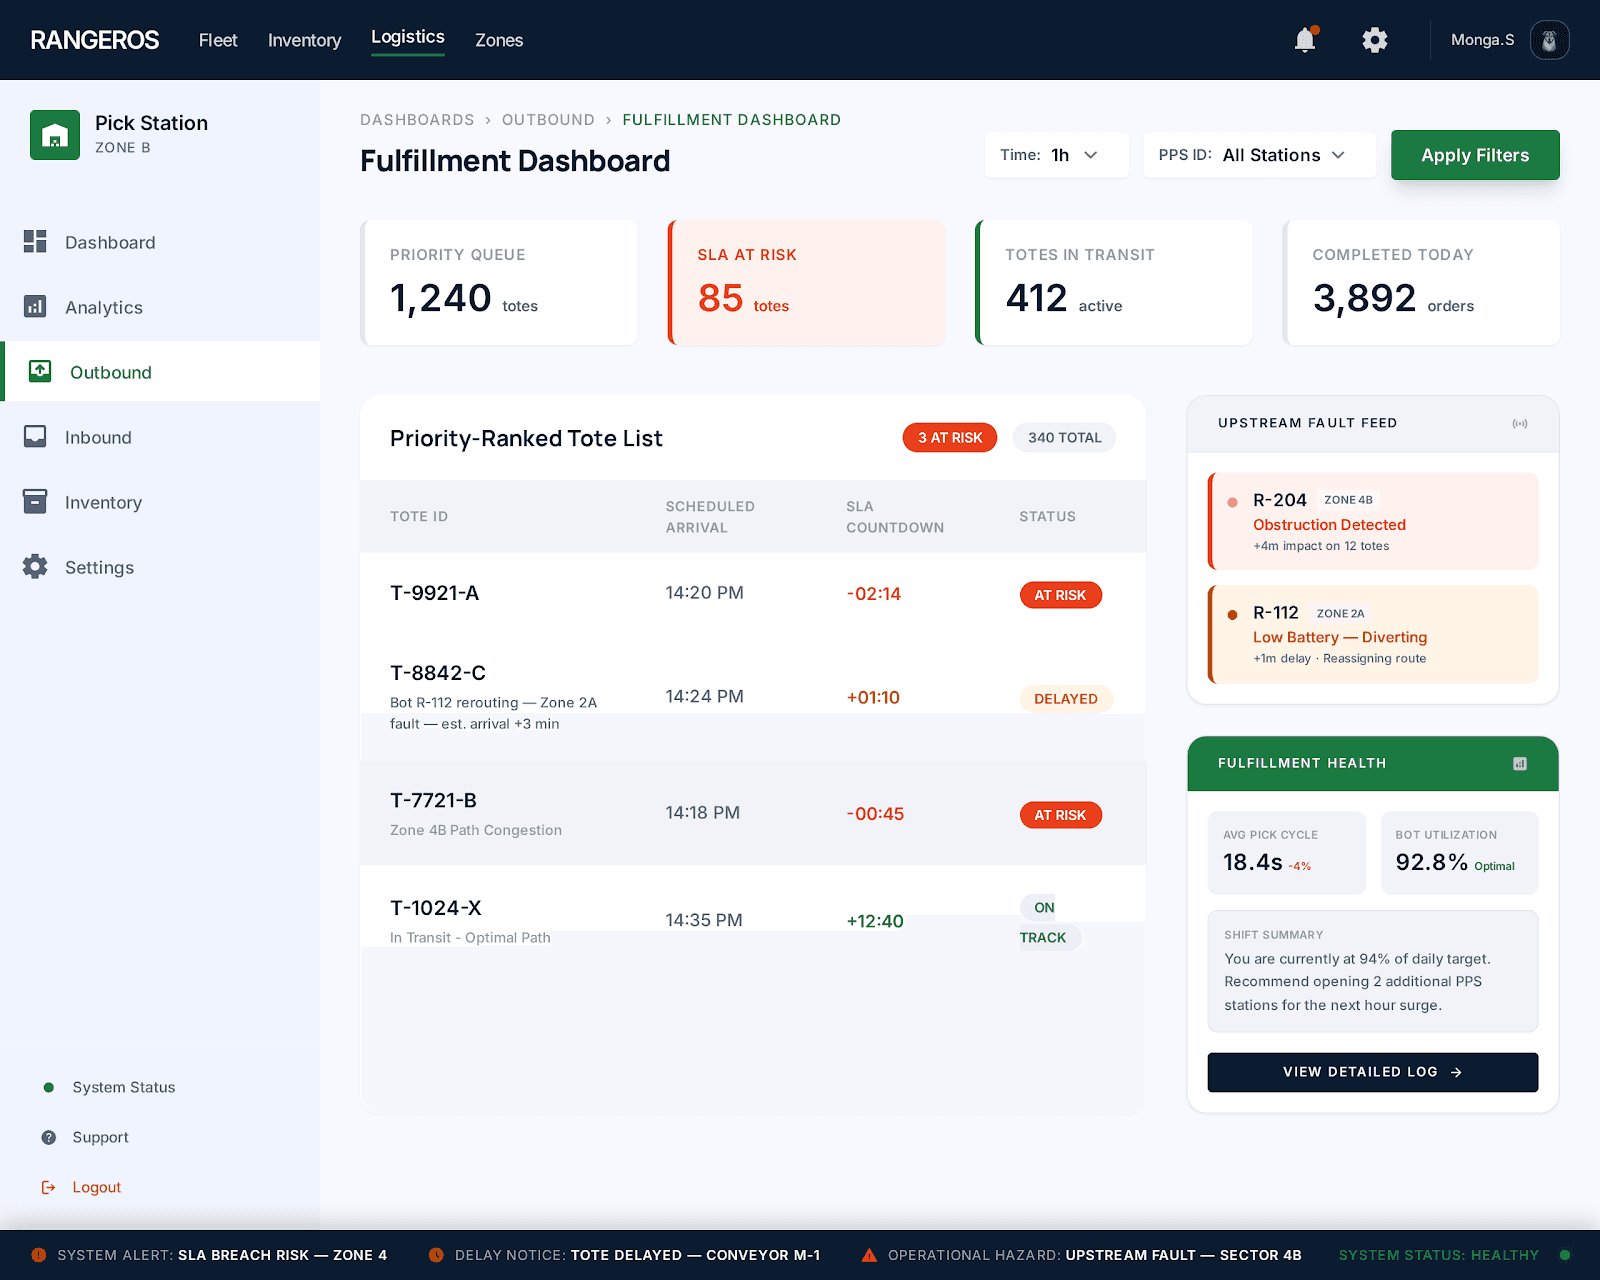
Task: Click the -02:14 SLA countdown
Action: 874,594
